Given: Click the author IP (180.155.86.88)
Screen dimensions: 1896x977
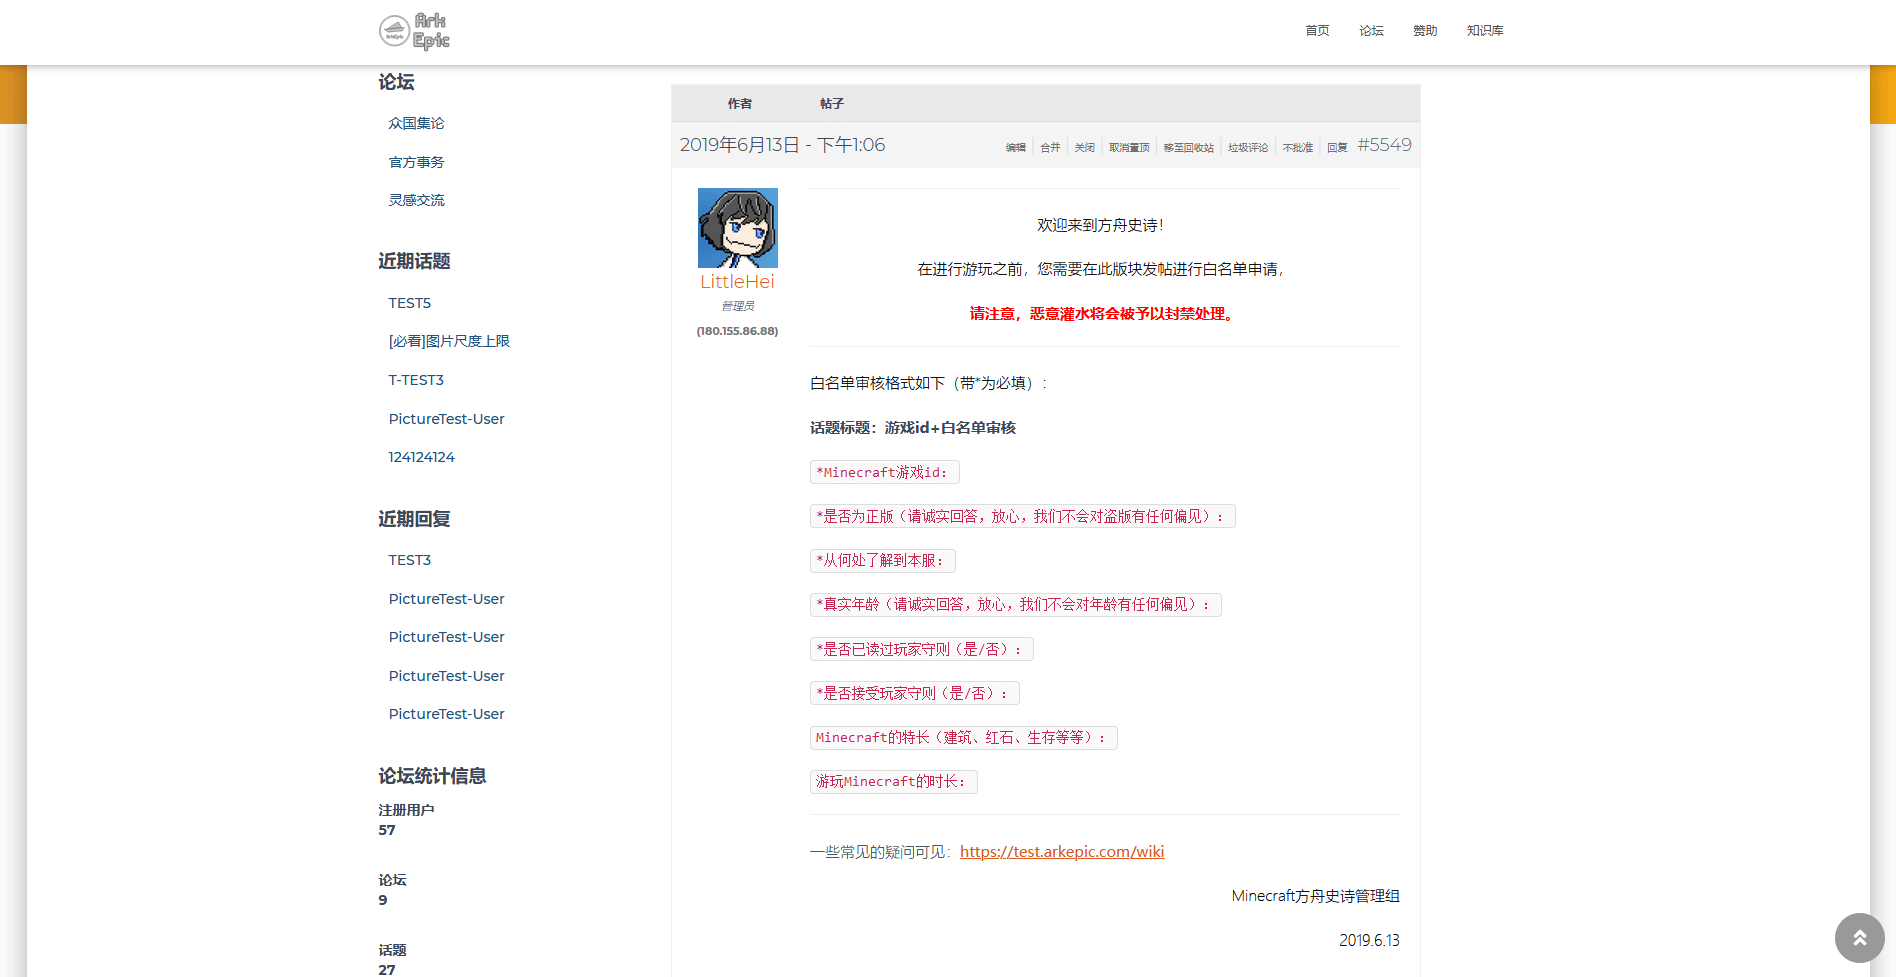Looking at the screenshot, I should point(737,331).
